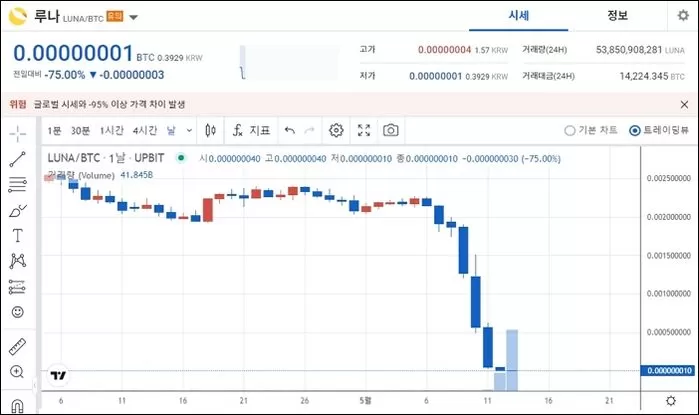Select the trend line drawing tool
The image size is (699, 415).
(18, 159)
